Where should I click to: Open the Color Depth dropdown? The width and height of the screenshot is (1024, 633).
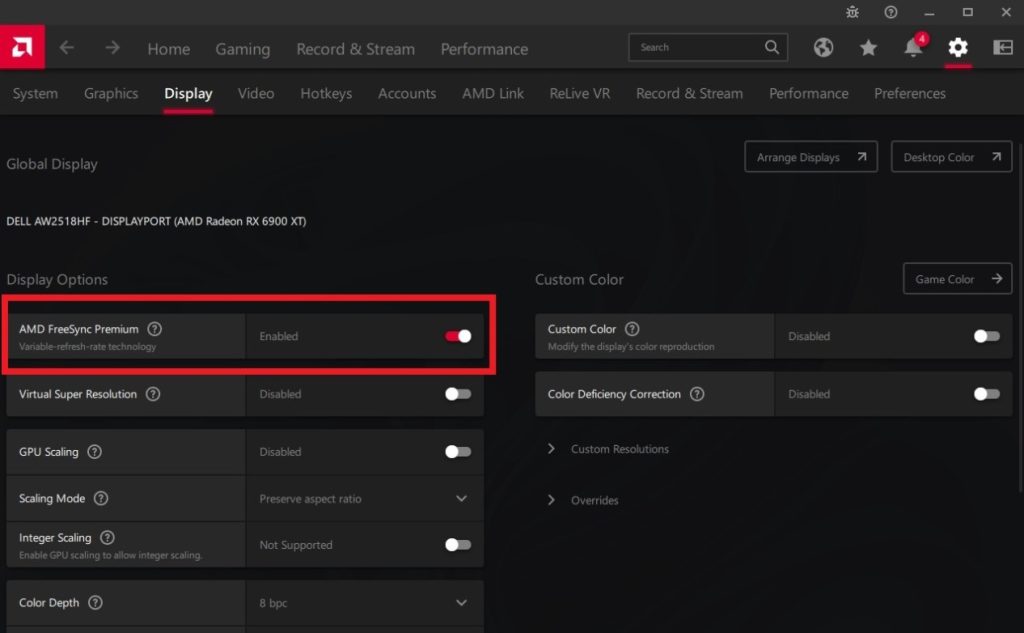coord(461,603)
